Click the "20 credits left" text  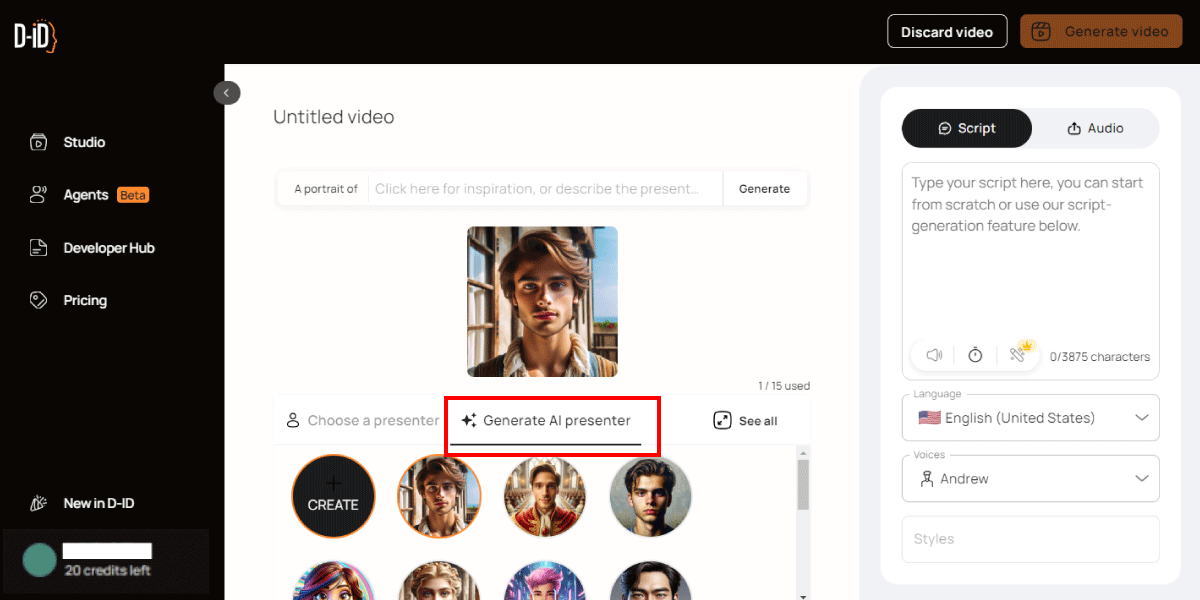pos(108,571)
